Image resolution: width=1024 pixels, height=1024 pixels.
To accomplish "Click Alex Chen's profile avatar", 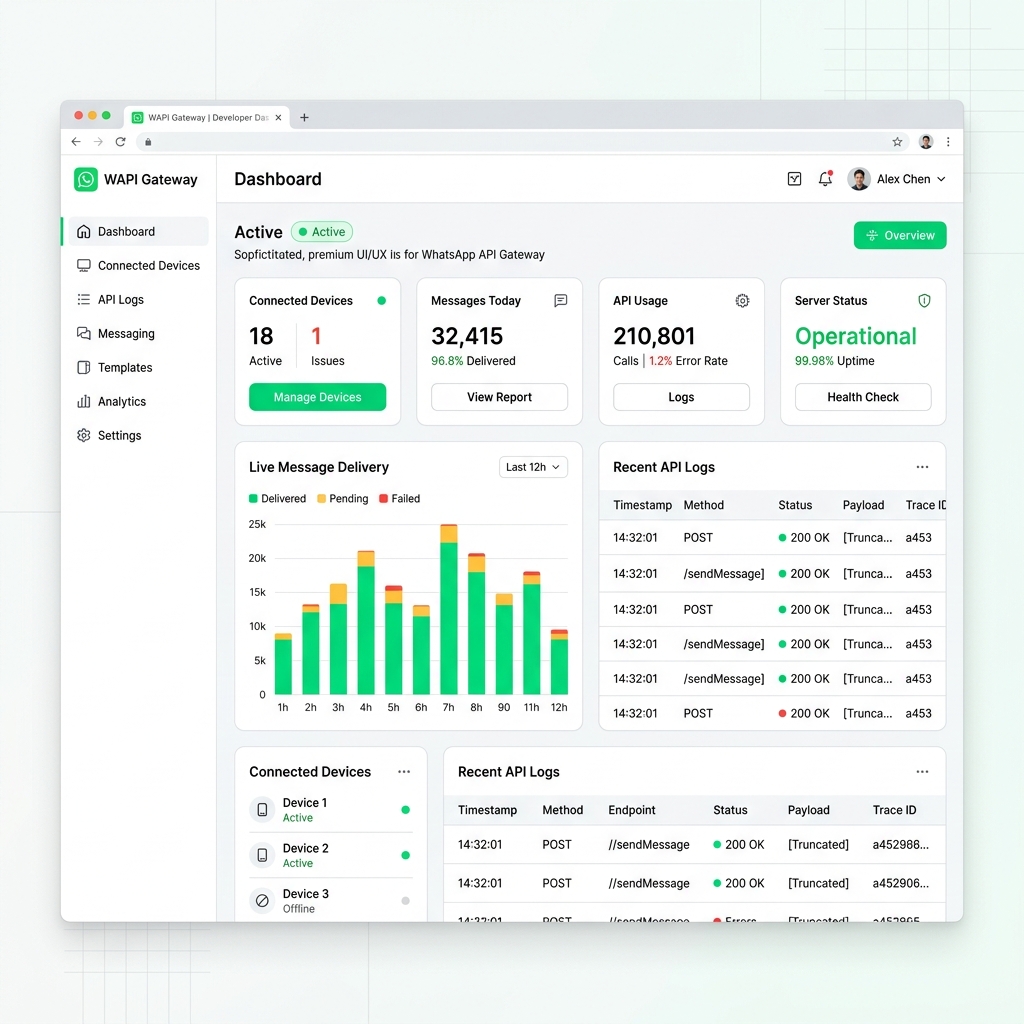I will coord(858,179).
